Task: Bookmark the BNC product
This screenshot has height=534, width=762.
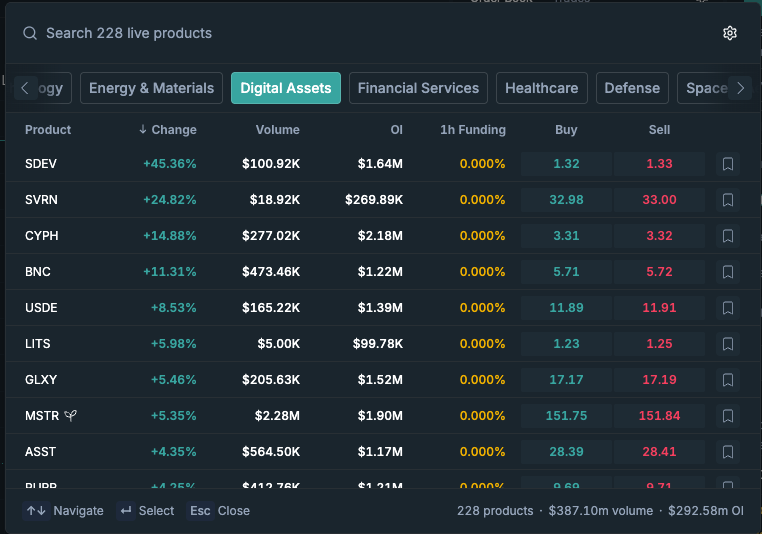Action: tap(727, 272)
